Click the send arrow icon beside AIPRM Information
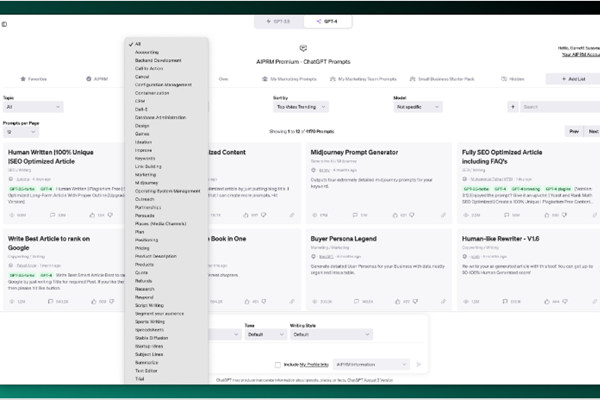The height and width of the screenshot is (400, 600). [x=419, y=365]
